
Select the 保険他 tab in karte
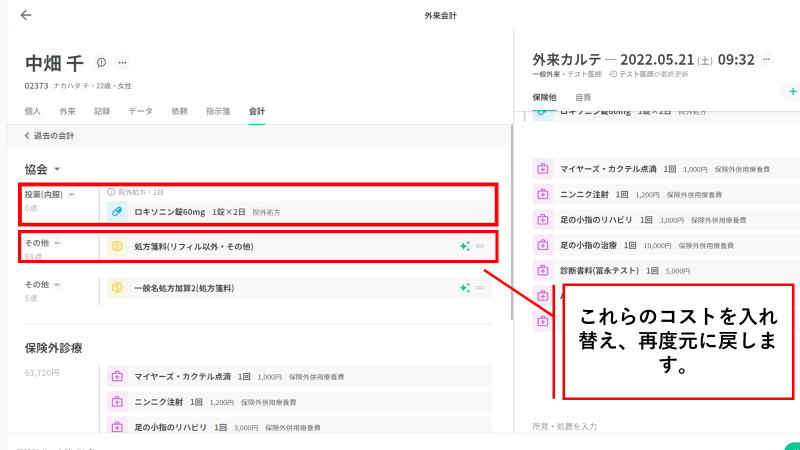coord(544,97)
